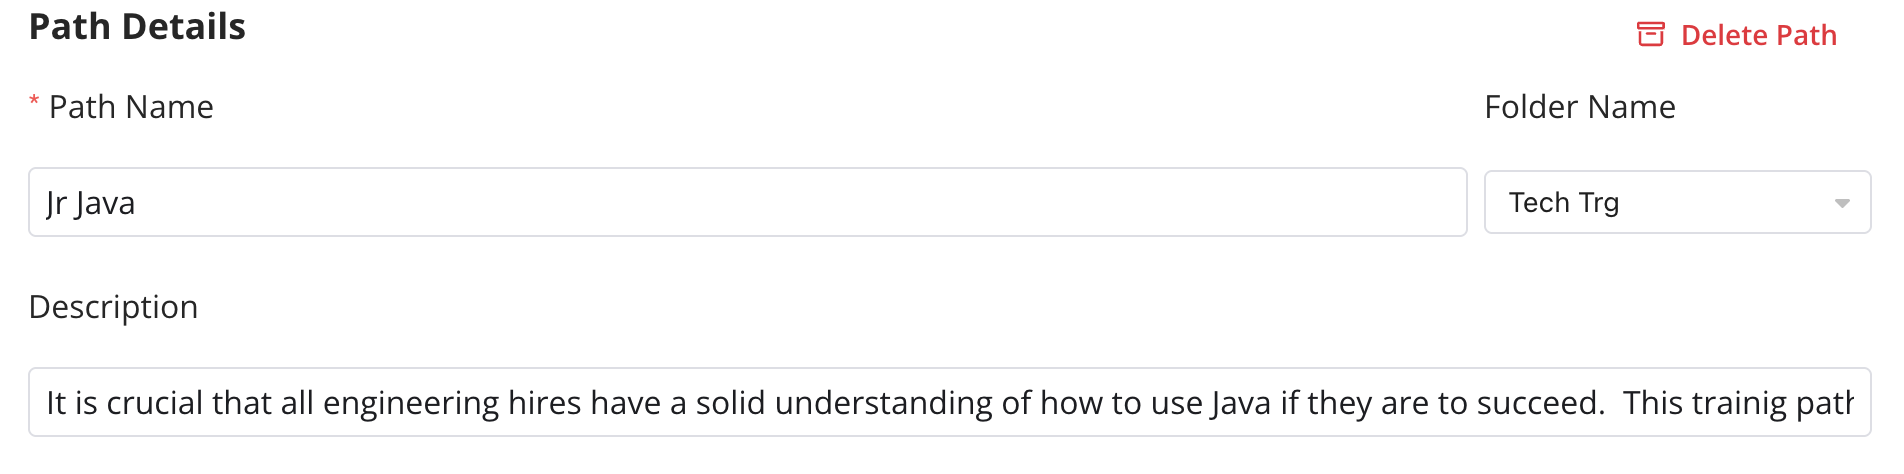Click the Path Details heading
The height and width of the screenshot is (474, 1904).
tap(137, 27)
